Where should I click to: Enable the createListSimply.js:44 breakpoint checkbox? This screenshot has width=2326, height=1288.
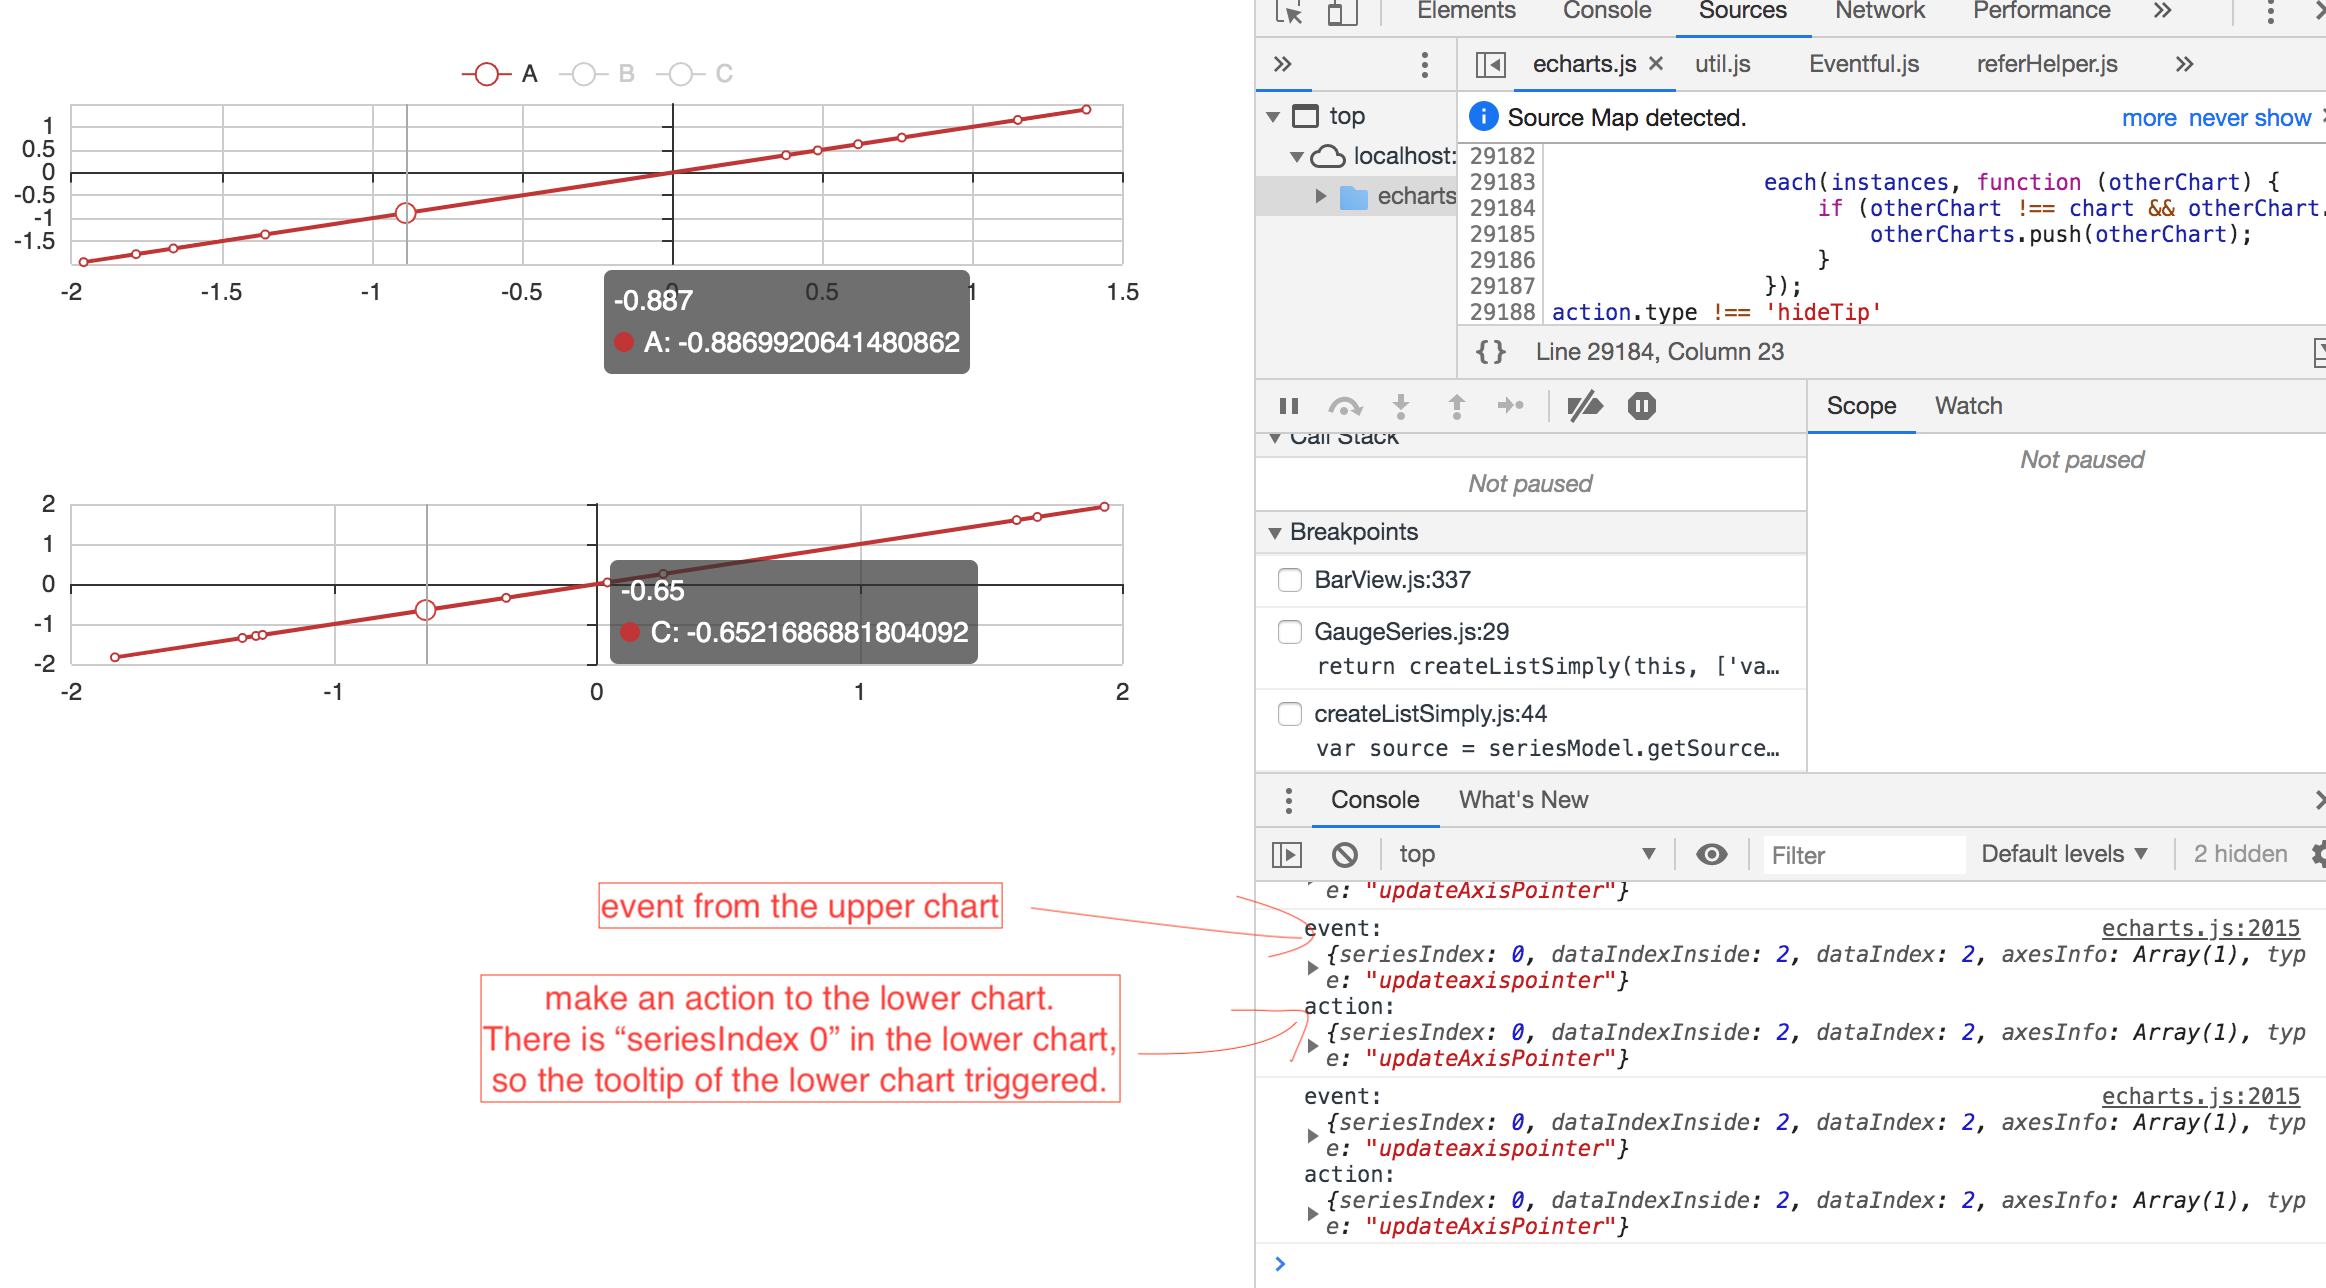[x=1290, y=714]
